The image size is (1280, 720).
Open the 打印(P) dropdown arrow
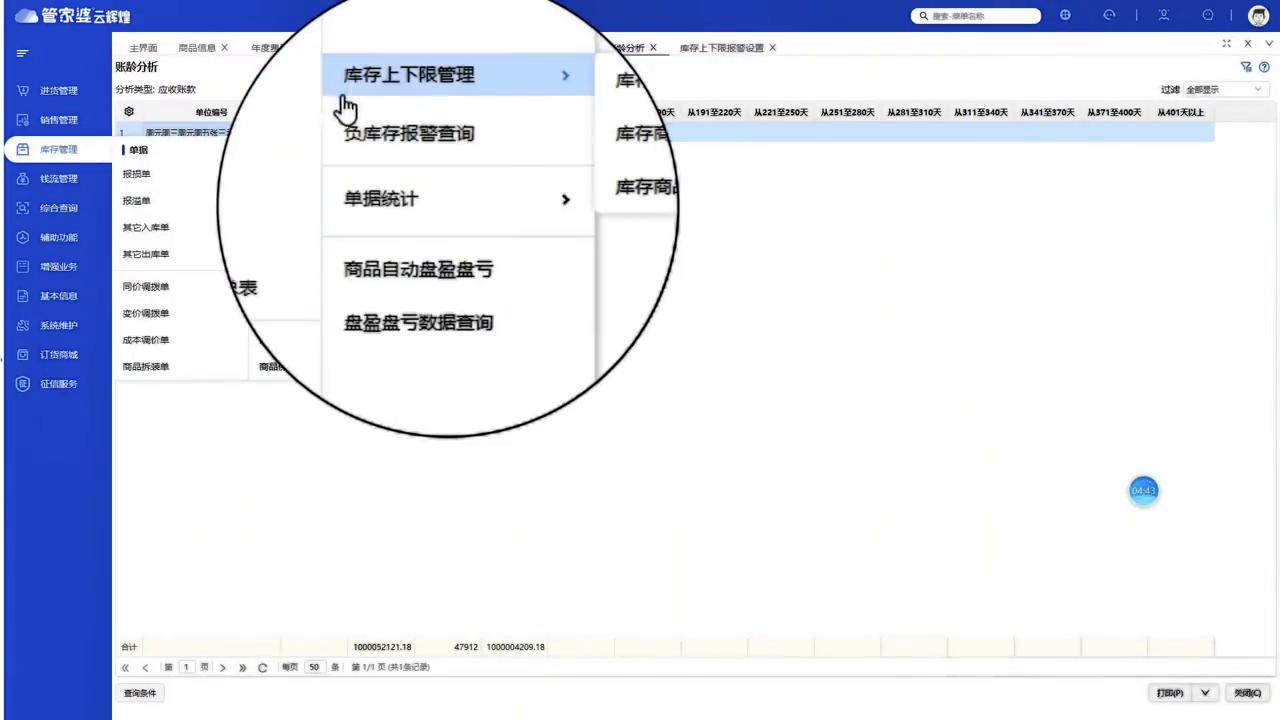tap(1205, 692)
